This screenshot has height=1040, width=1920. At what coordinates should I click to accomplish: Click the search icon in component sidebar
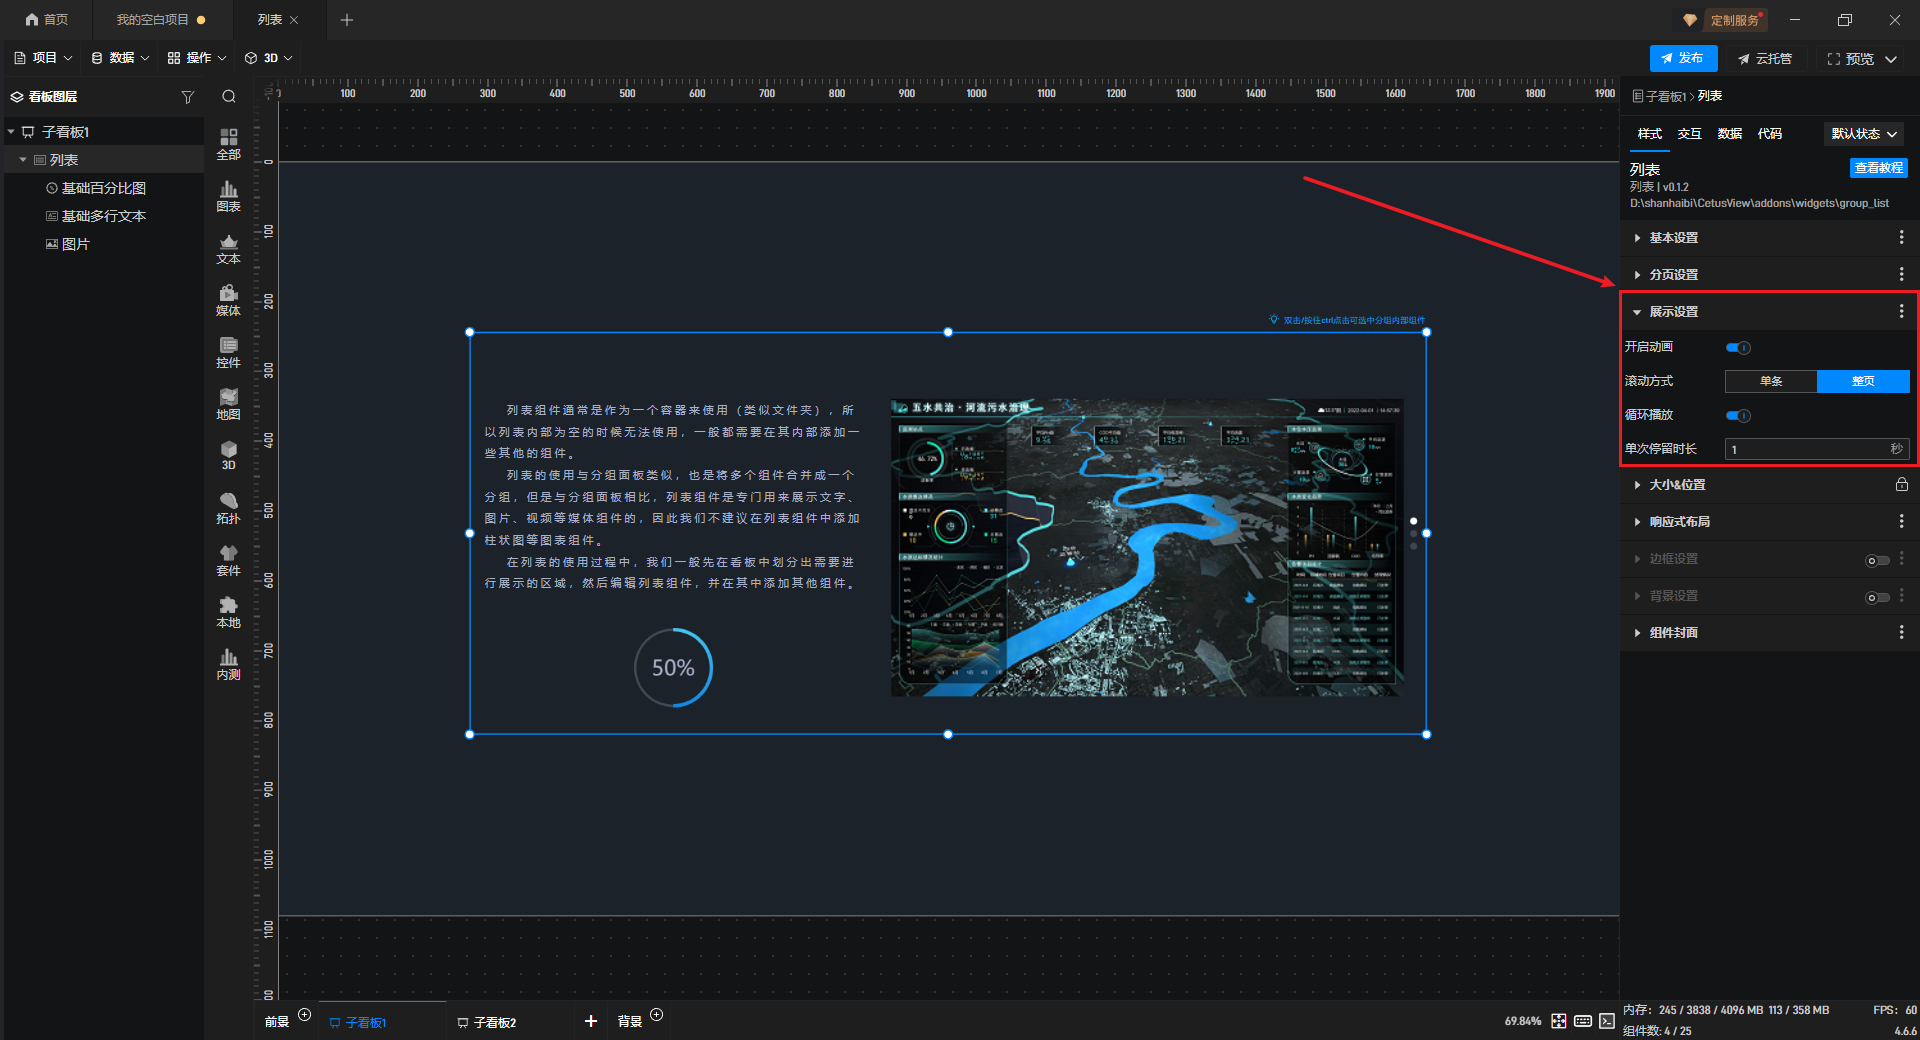229,97
